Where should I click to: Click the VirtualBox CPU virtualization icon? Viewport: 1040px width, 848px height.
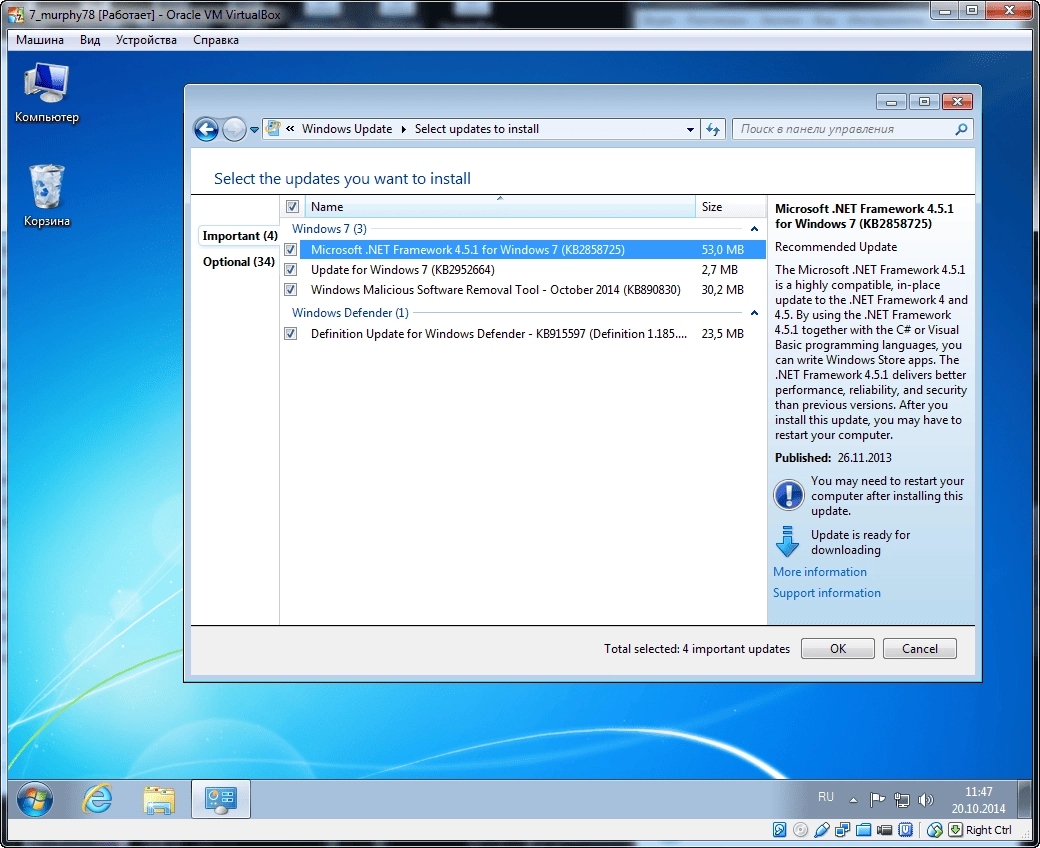[x=906, y=829]
